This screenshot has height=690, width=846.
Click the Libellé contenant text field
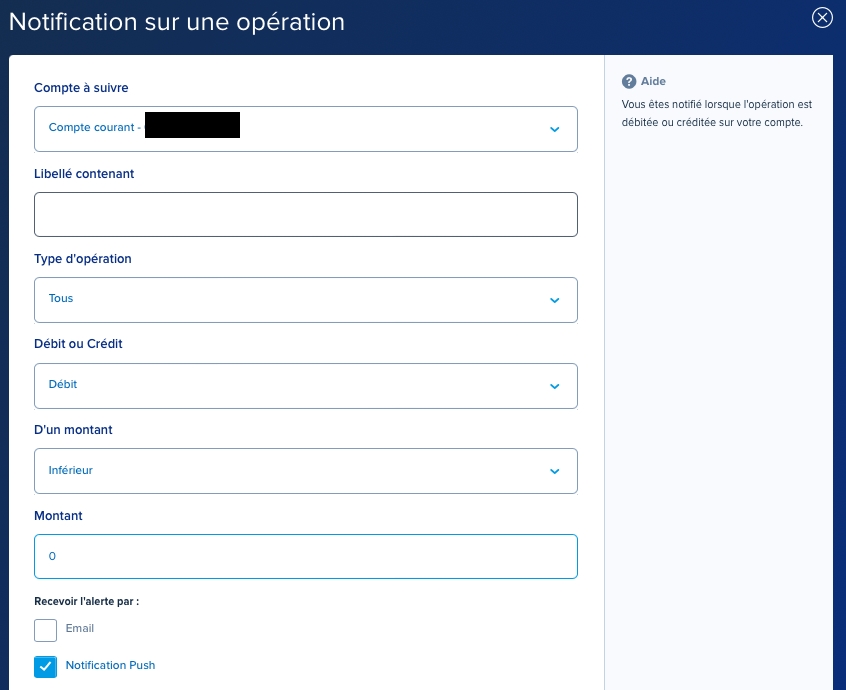[x=306, y=214]
